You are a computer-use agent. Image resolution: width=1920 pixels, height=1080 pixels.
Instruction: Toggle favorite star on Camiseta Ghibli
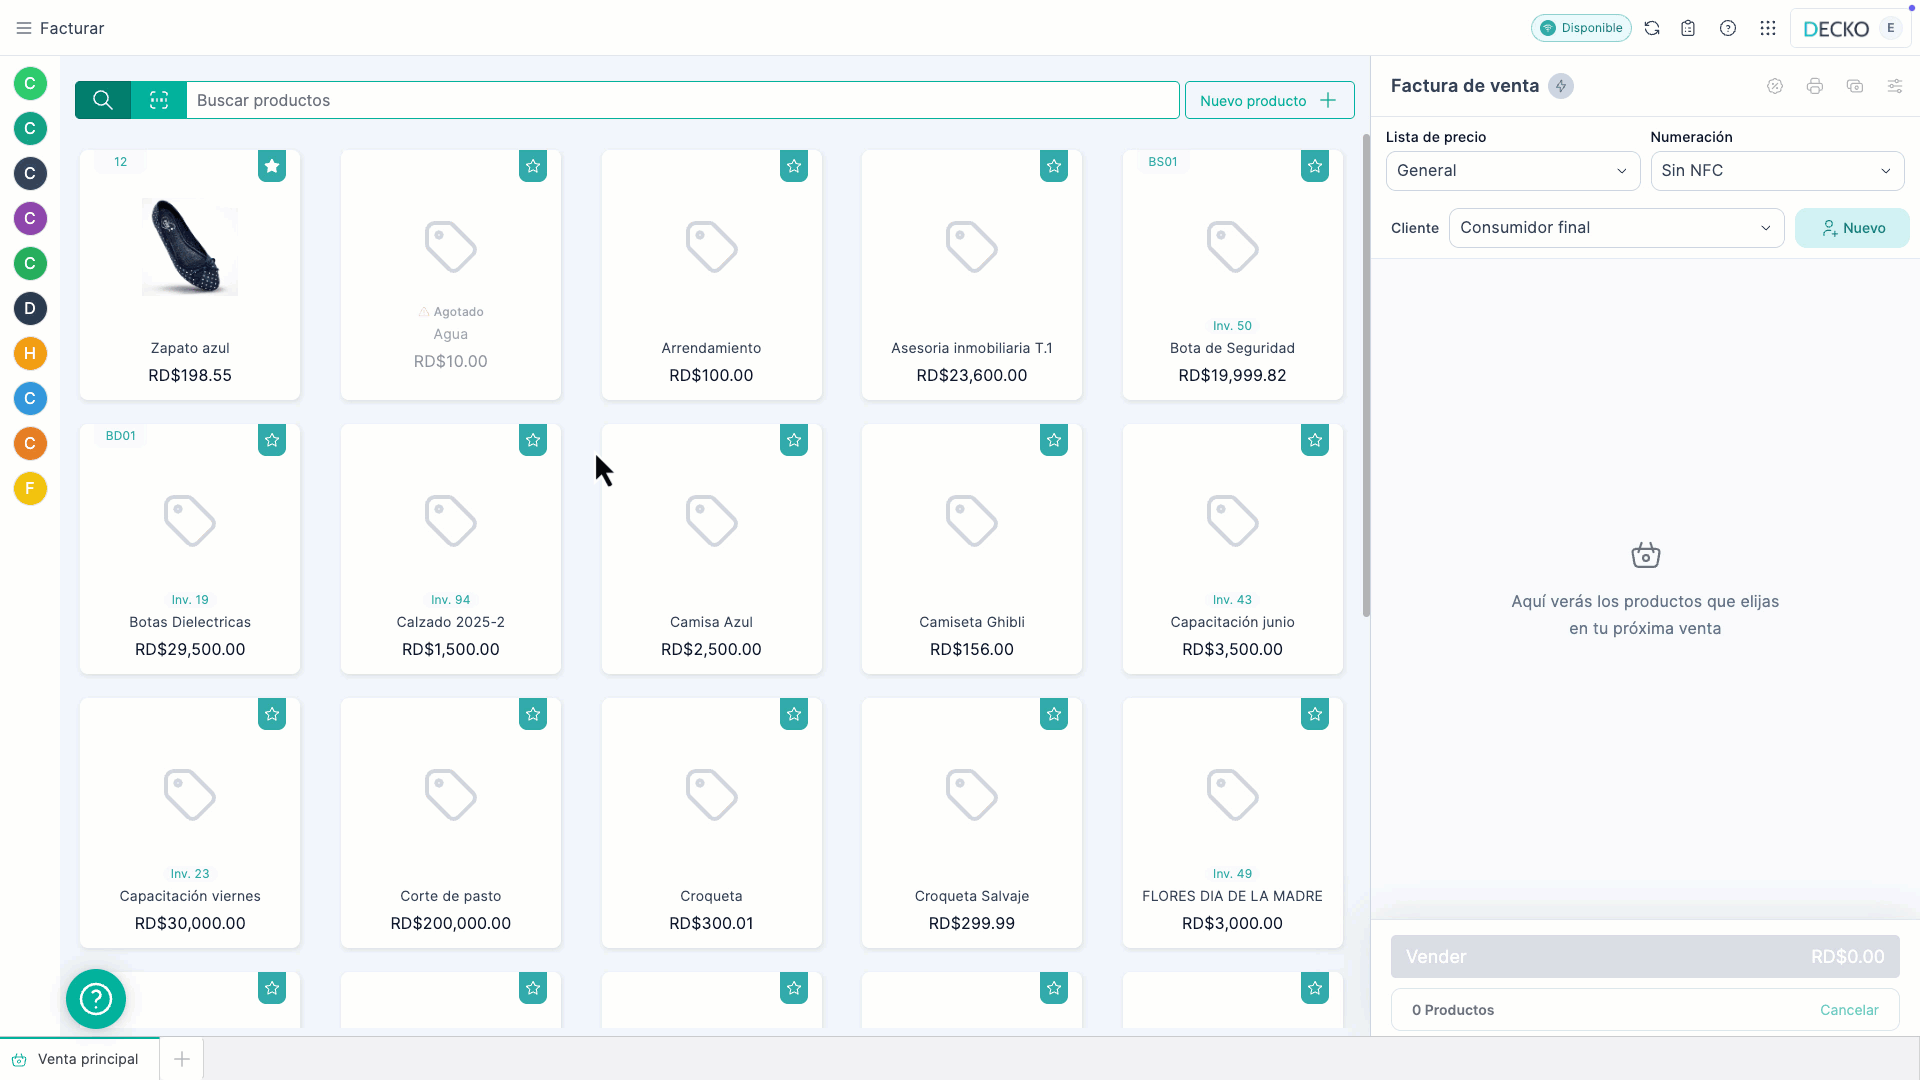point(1054,440)
